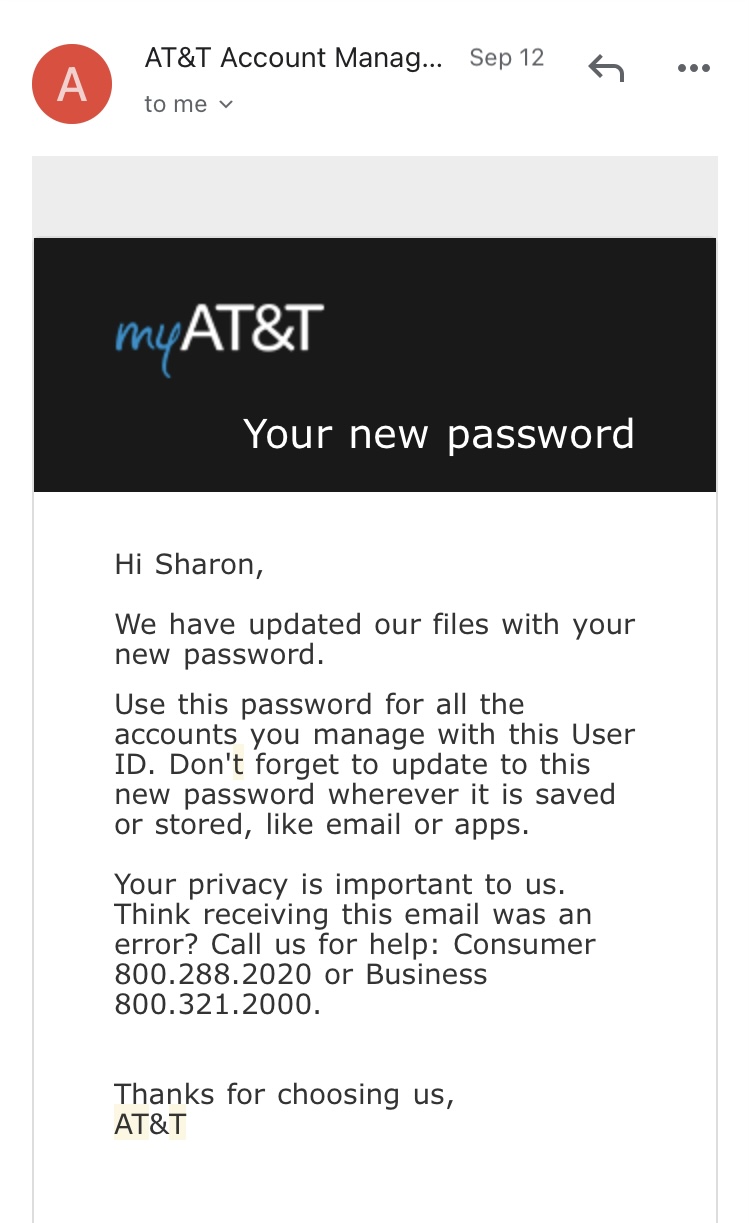Click the 'Hi Sharon,' greeting line
This screenshot has height=1223, width=750.
(x=189, y=564)
